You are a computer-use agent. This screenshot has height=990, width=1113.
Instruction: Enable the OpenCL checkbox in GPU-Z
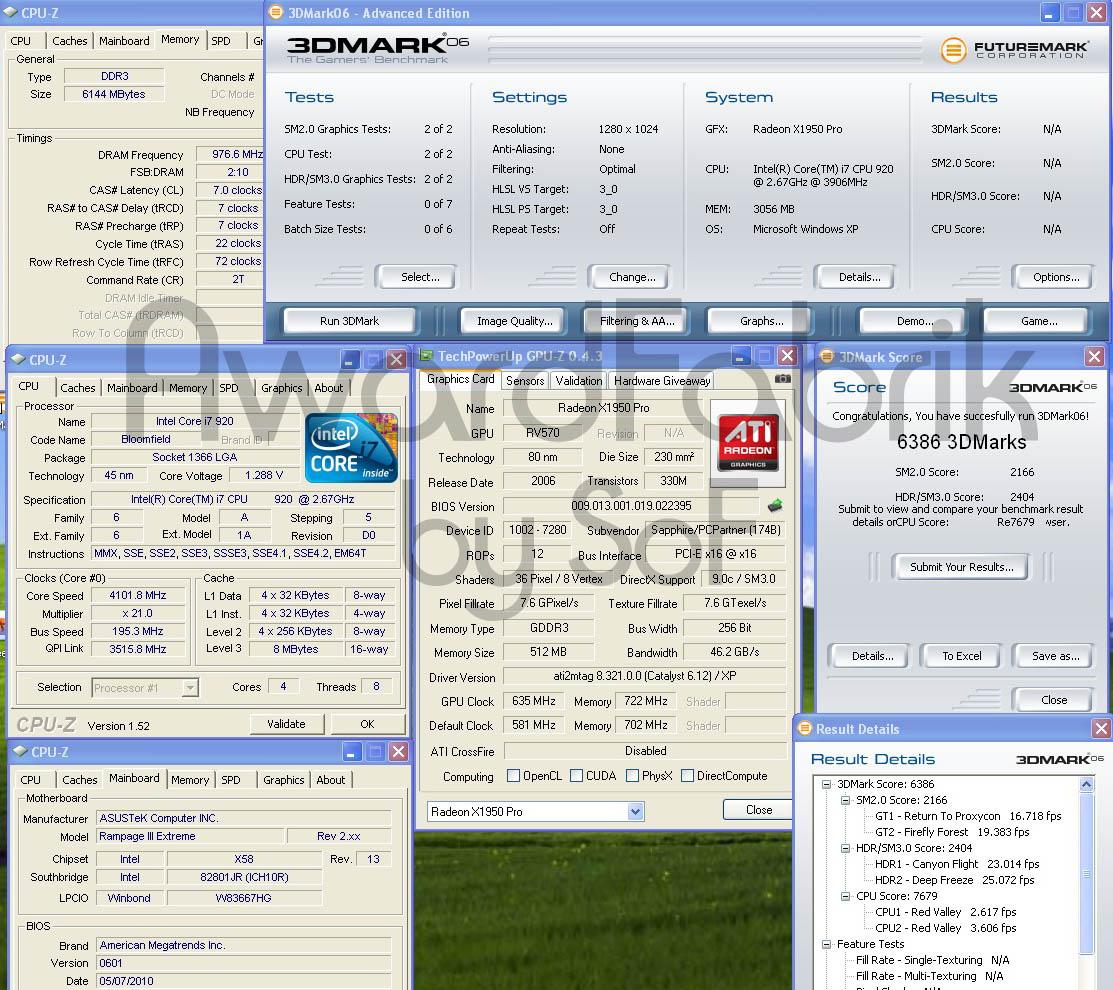point(513,776)
